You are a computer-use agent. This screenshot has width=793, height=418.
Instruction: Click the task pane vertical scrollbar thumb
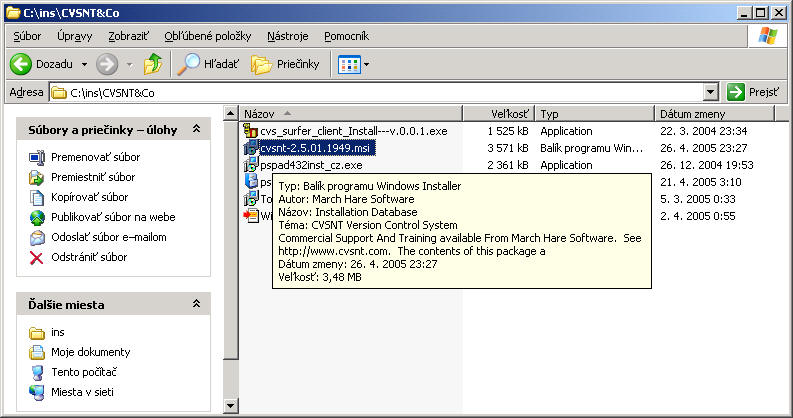(231, 240)
